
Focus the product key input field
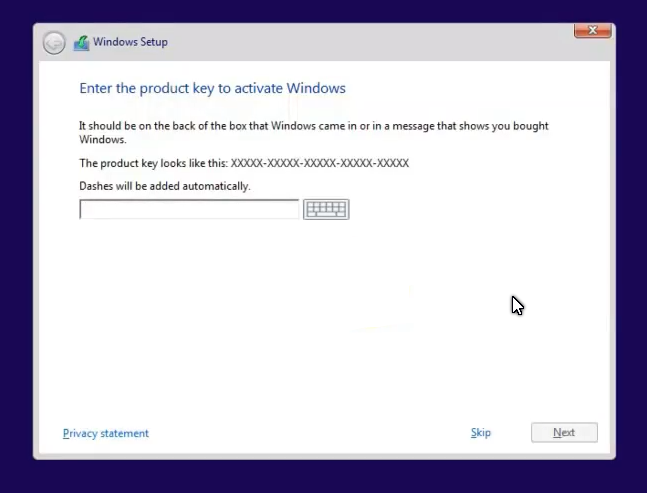click(x=189, y=209)
